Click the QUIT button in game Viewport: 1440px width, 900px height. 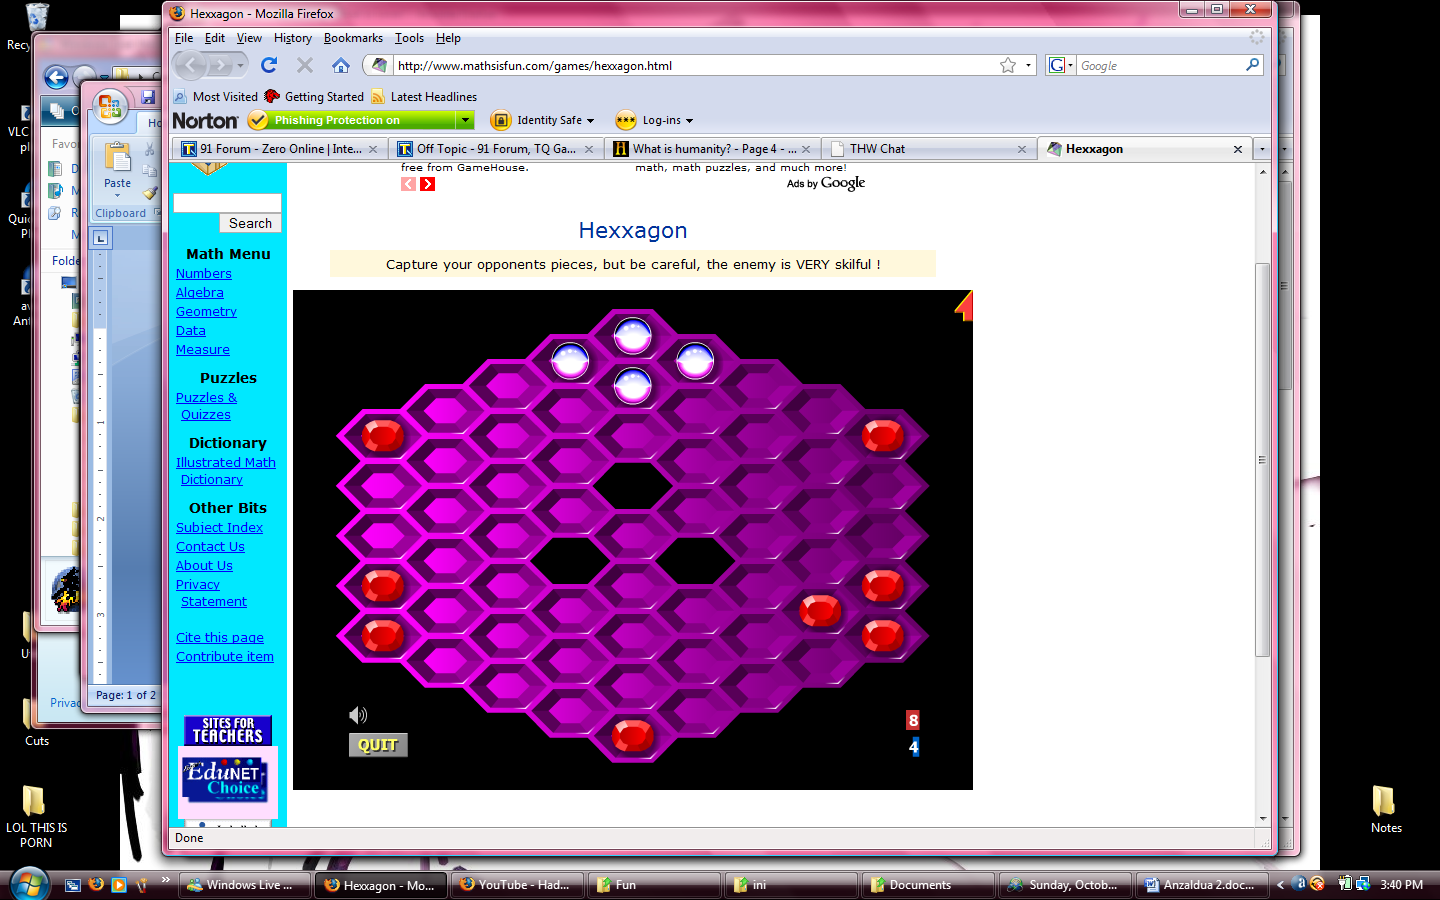click(378, 745)
